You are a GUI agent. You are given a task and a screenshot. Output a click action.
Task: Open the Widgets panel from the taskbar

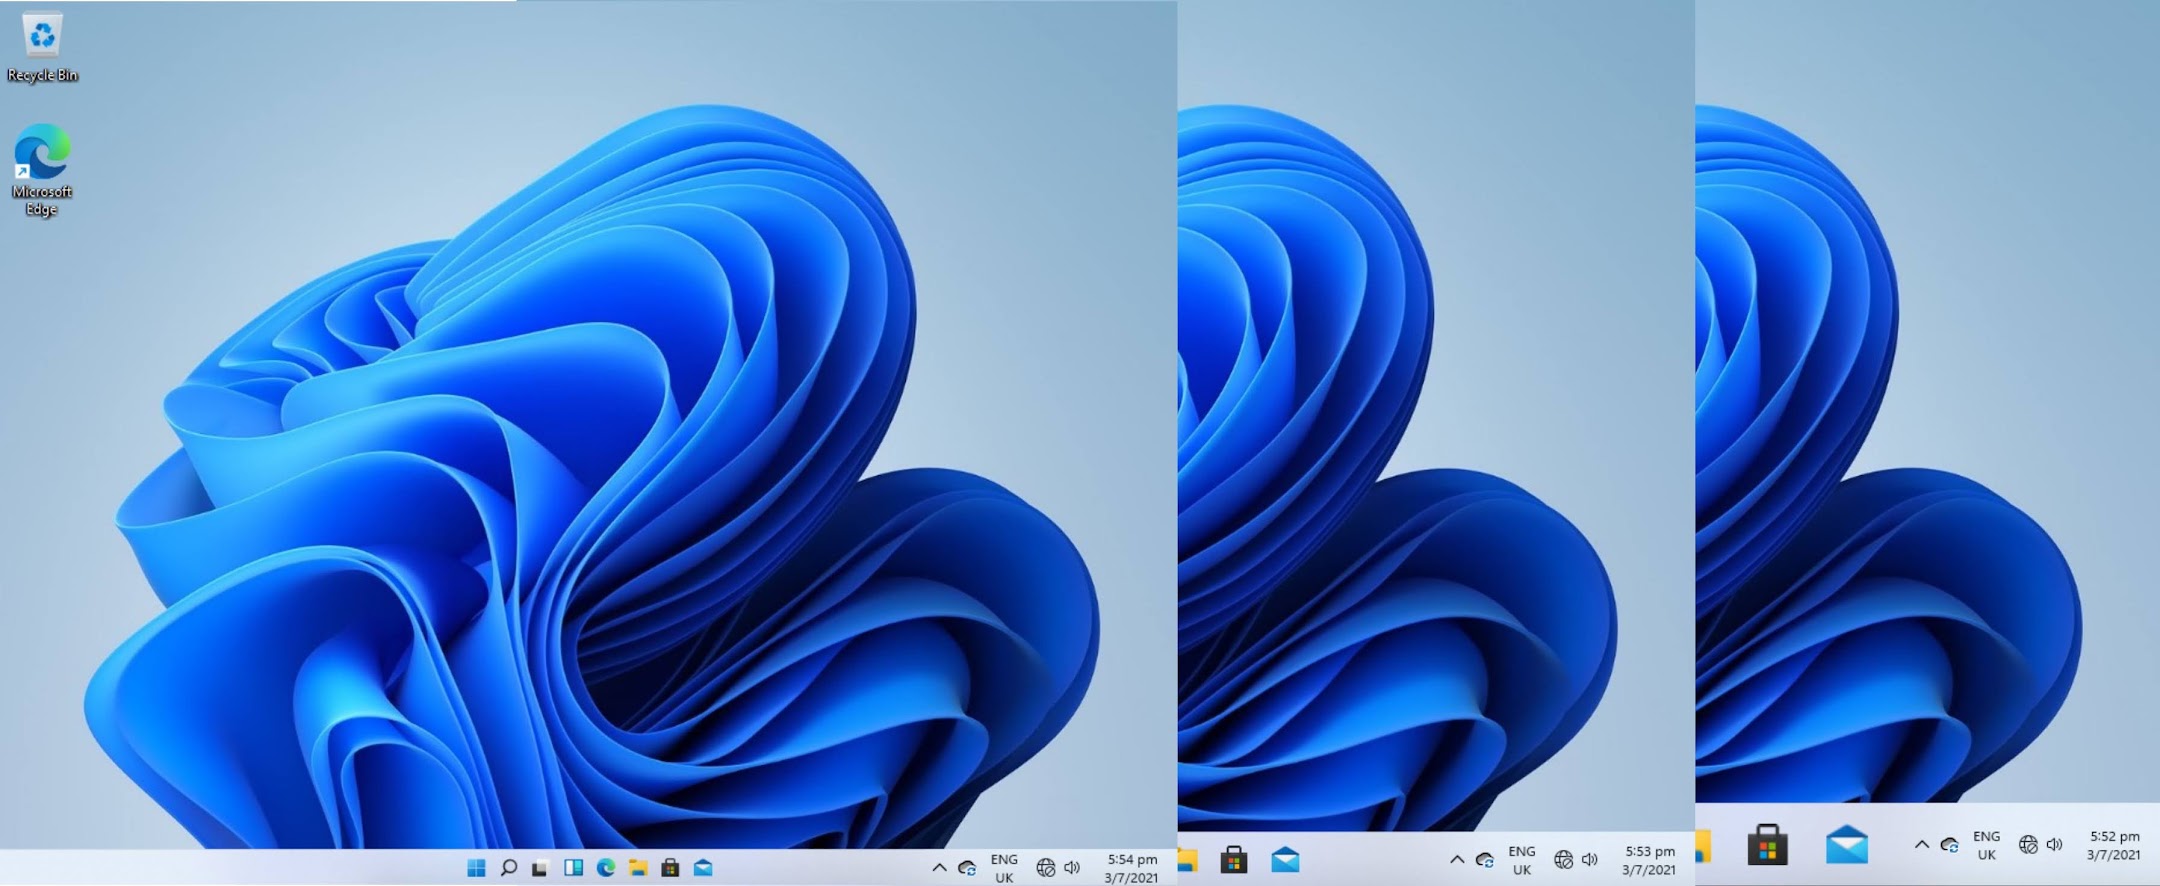coord(573,867)
